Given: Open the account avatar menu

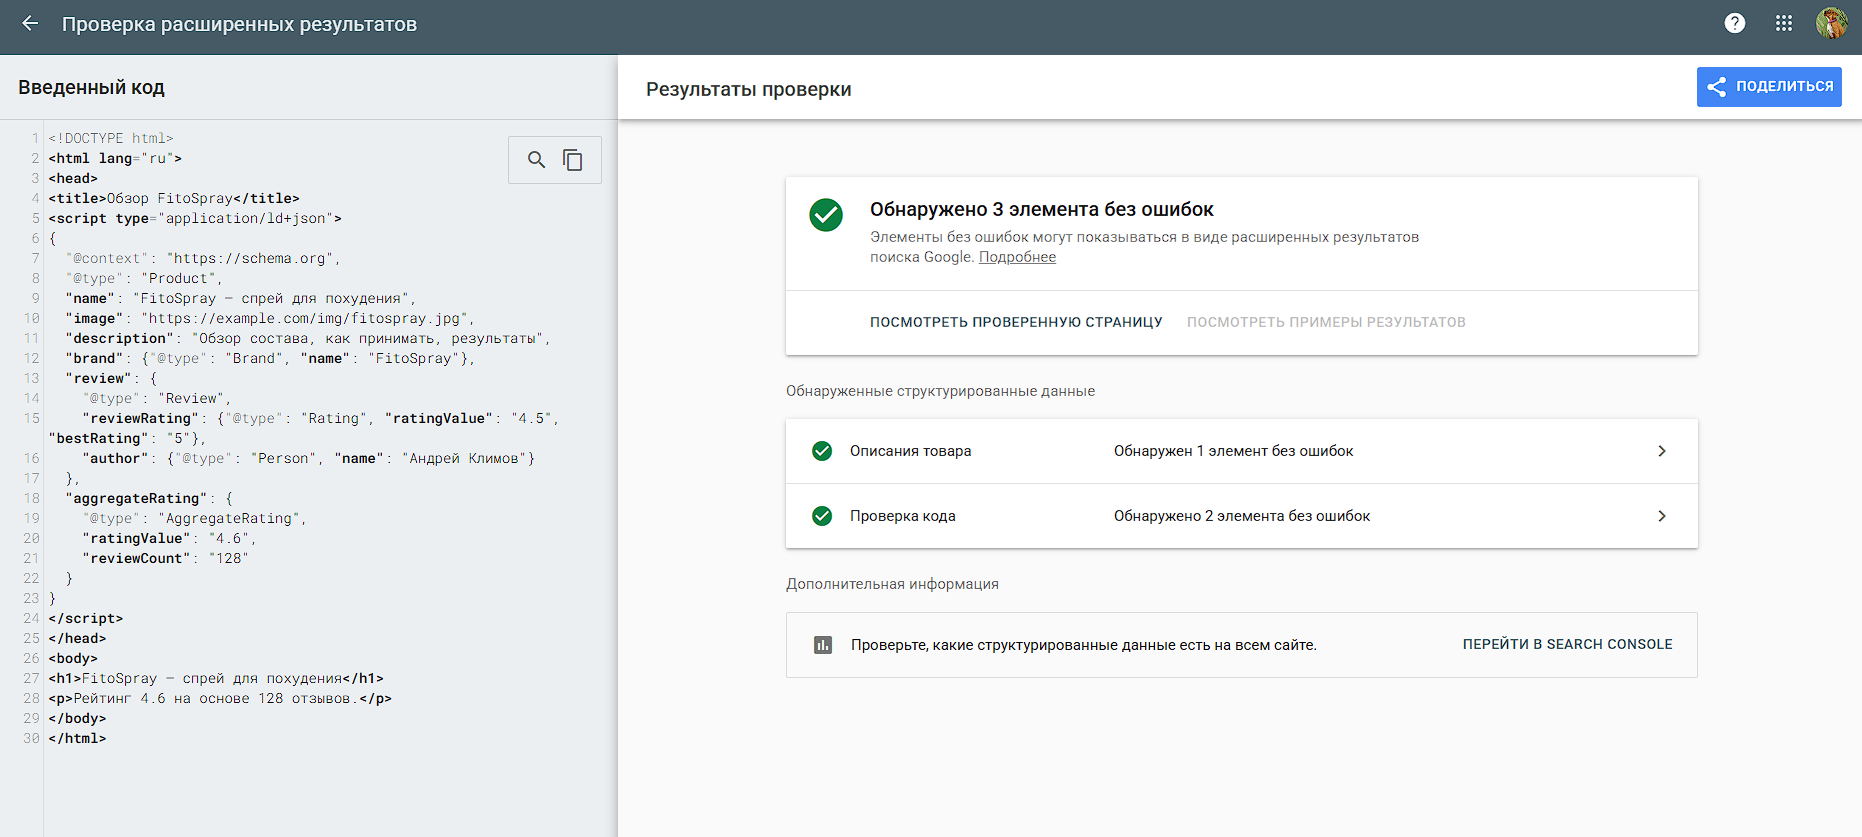Looking at the screenshot, I should click(1832, 23).
